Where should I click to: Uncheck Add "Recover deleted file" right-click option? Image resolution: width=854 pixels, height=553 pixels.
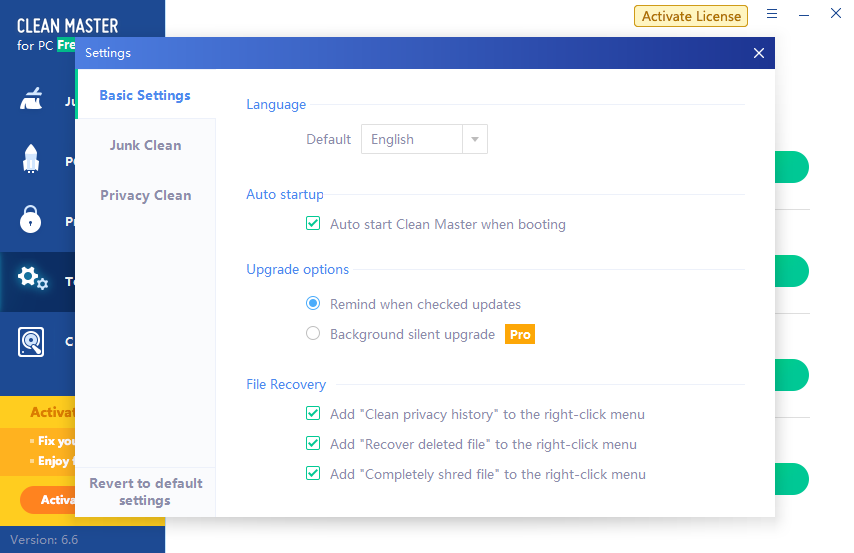[313, 443]
